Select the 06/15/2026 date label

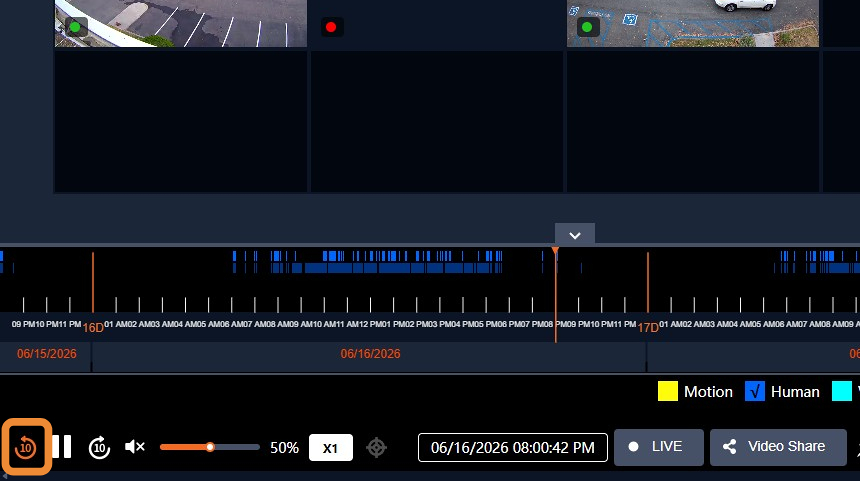pyautogui.click(x=47, y=354)
